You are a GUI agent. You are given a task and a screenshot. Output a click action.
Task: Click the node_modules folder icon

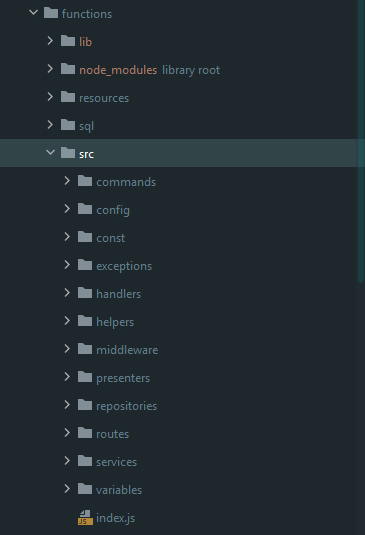point(68,69)
